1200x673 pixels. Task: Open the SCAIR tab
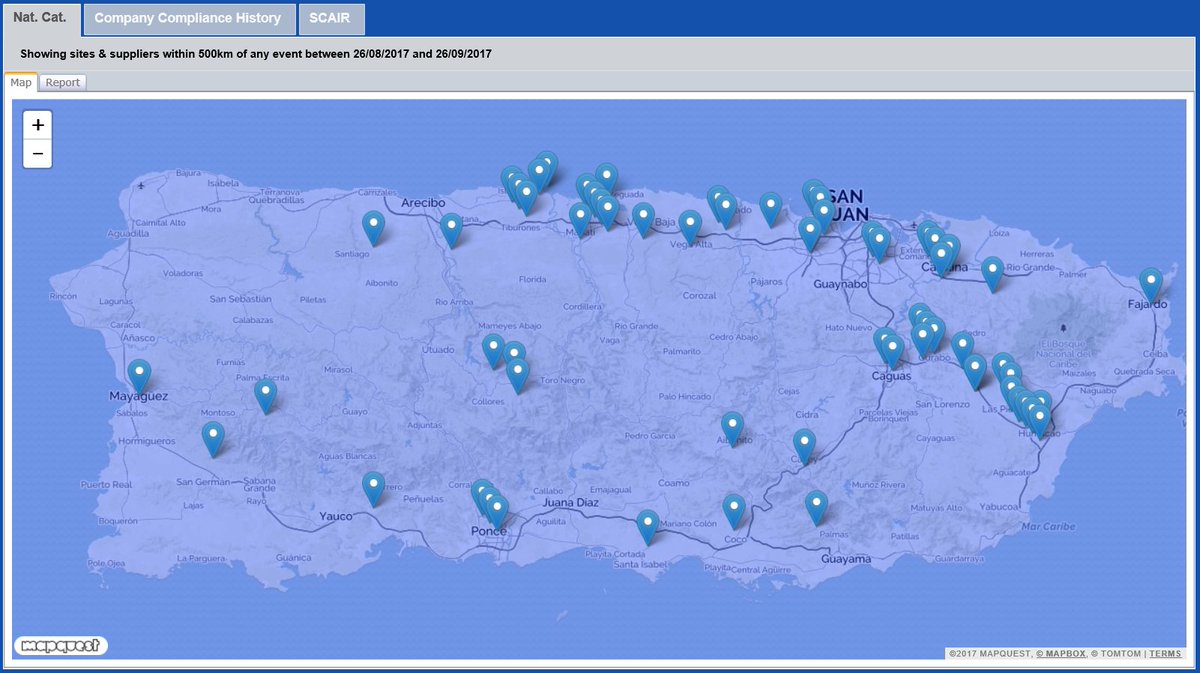331,18
